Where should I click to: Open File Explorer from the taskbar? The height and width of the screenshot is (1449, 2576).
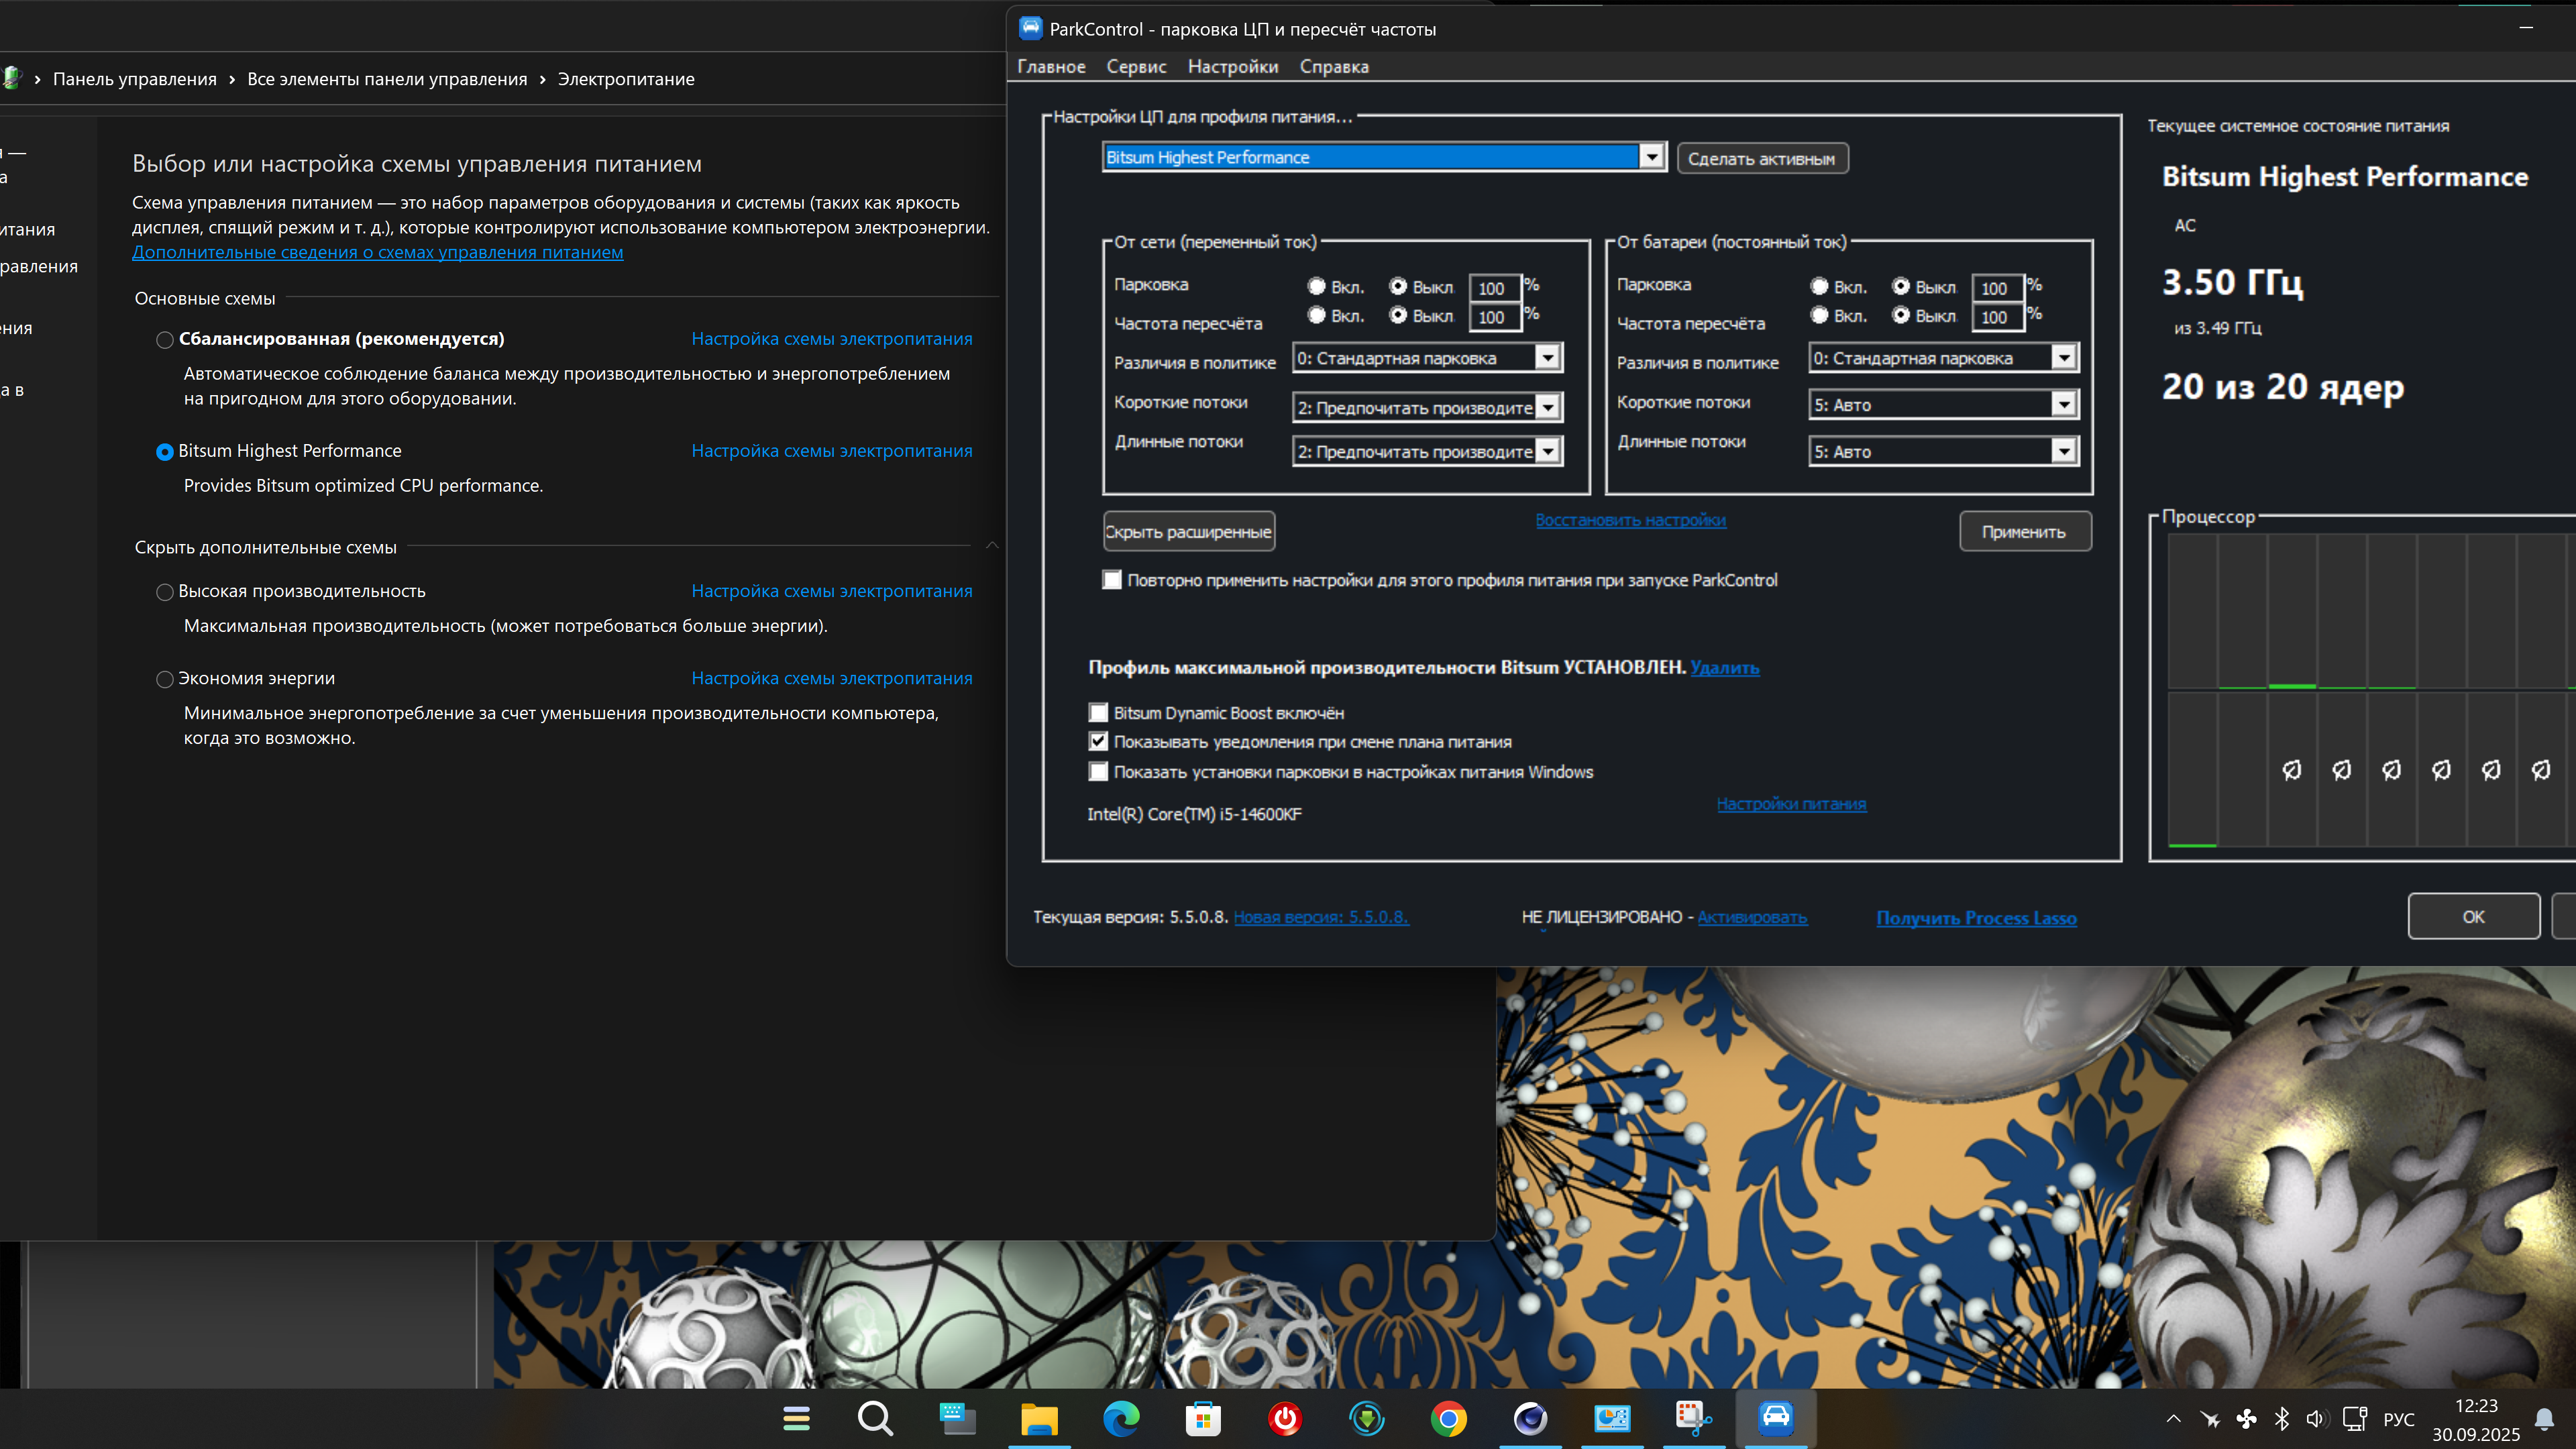[1039, 1418]
